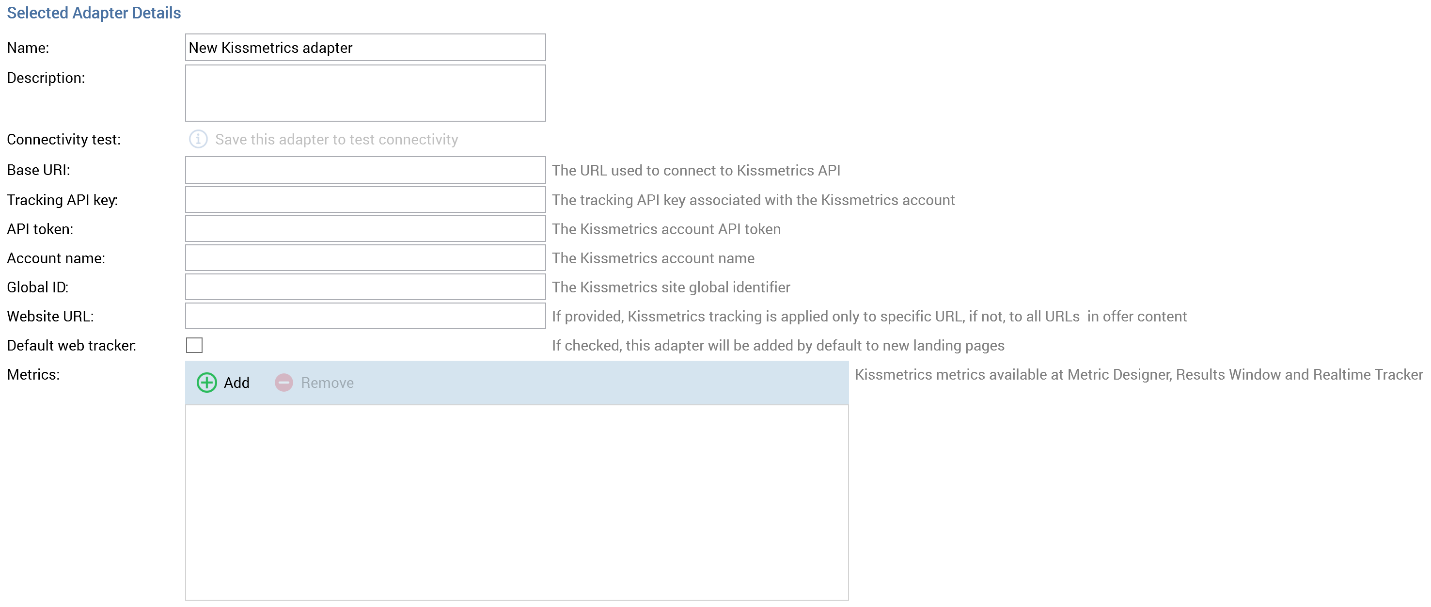
Task: Select the Website URL input field
Action: [365, 316]
